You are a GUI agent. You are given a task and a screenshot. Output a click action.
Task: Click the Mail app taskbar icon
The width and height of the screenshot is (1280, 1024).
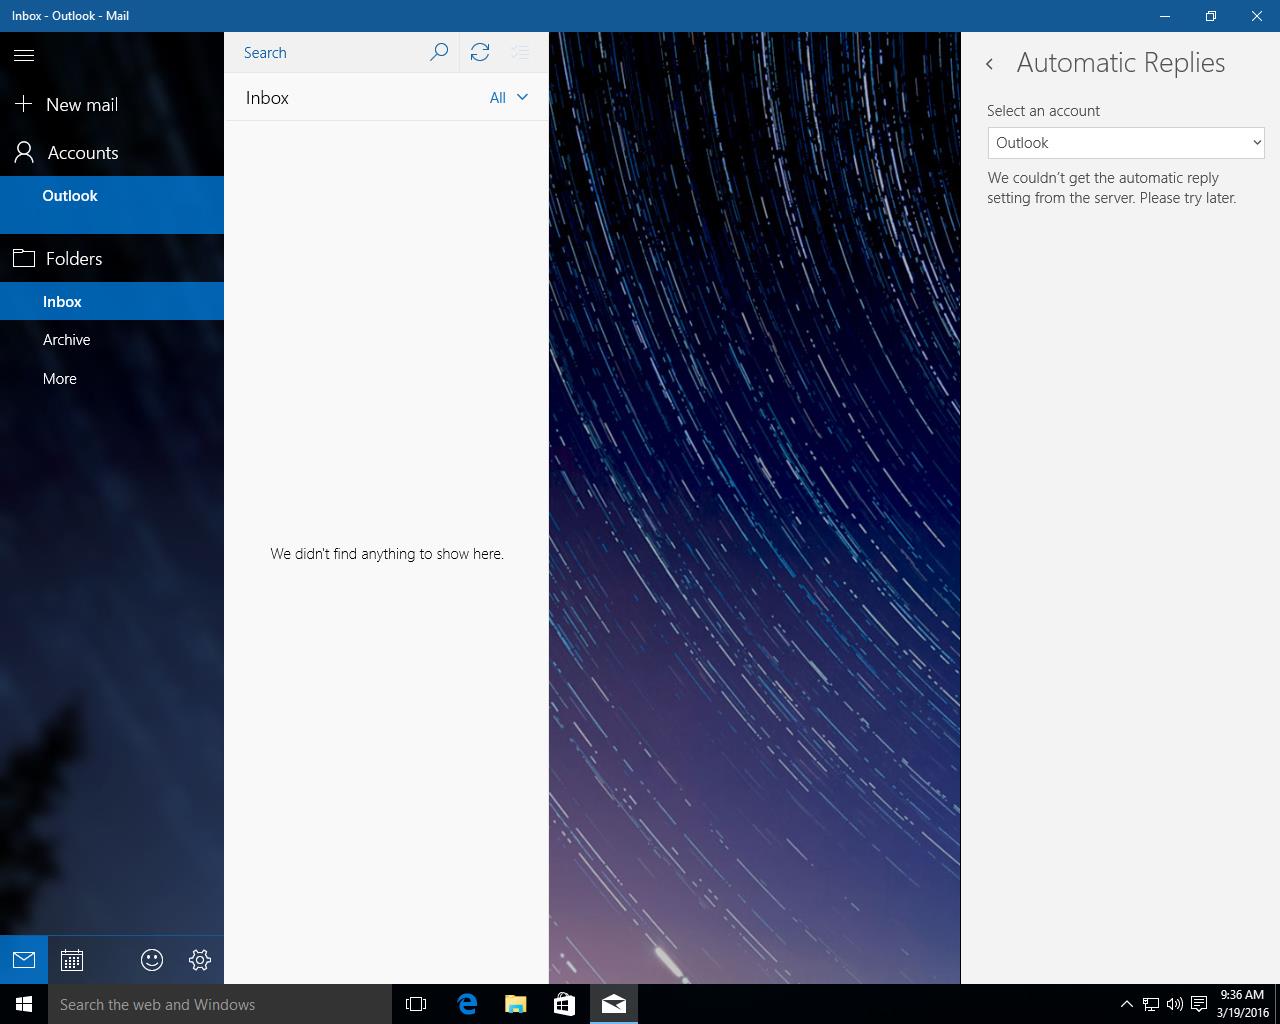pyautogui.click(x=614, y=1004)
